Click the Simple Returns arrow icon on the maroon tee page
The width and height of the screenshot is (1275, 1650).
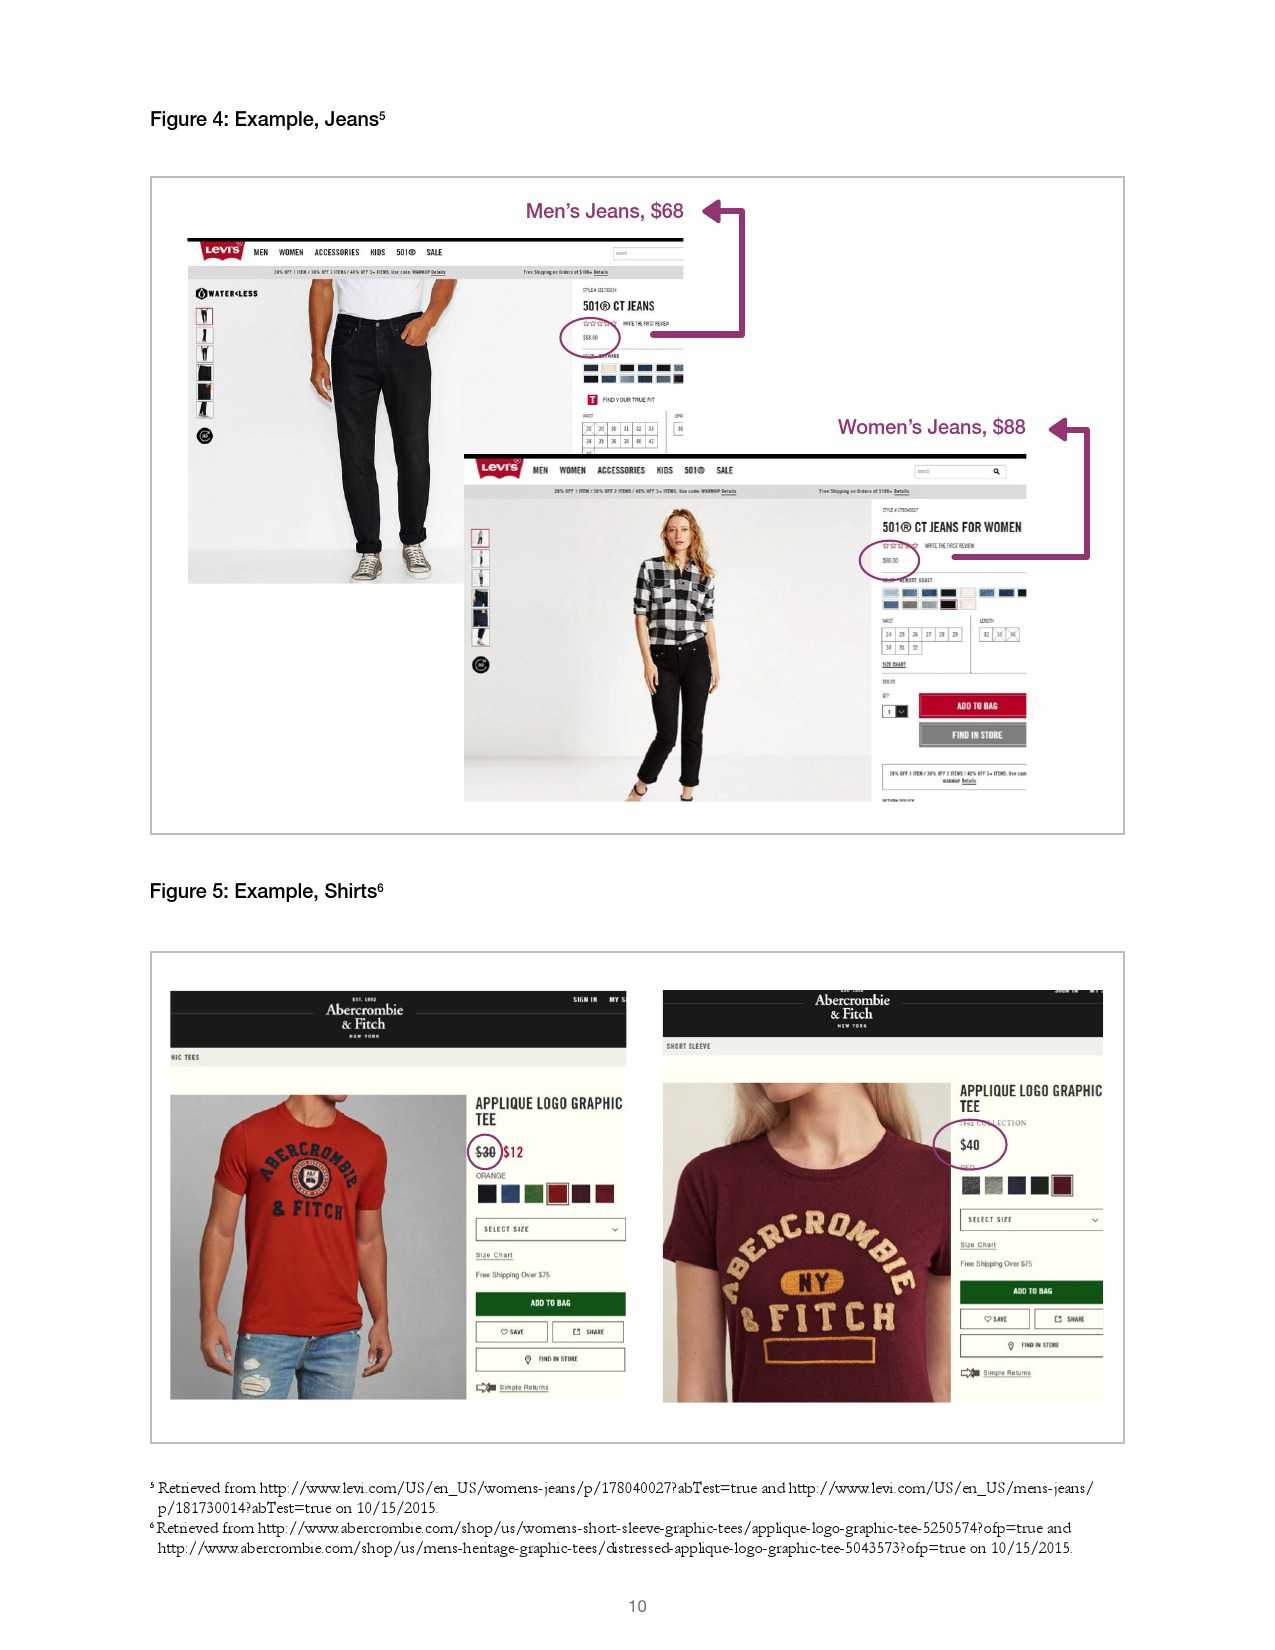970,1373
